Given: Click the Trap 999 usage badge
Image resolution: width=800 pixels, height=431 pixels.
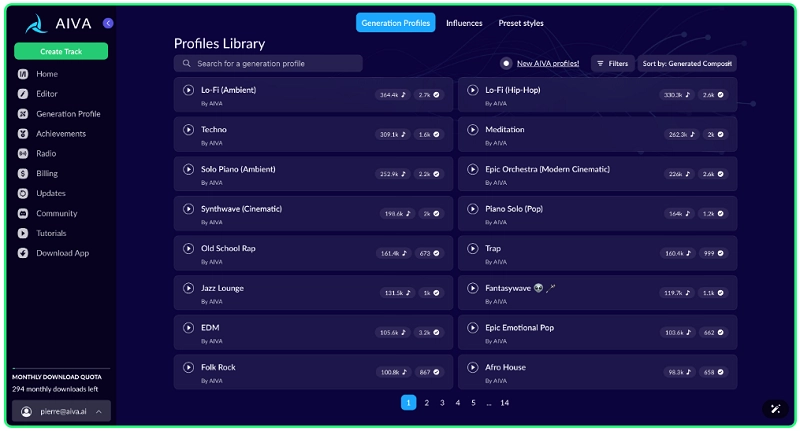Looking at the screenshot, I should click(x=713, y=253).
